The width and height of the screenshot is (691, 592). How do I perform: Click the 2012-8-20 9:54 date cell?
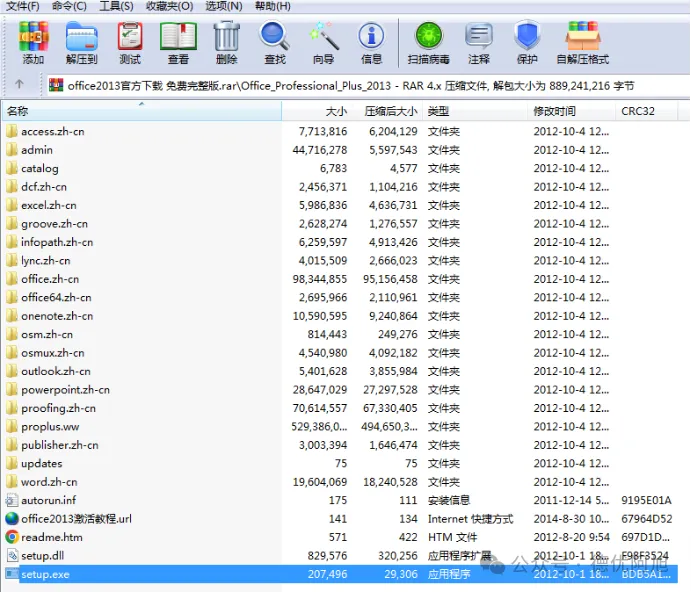[572, 537]
